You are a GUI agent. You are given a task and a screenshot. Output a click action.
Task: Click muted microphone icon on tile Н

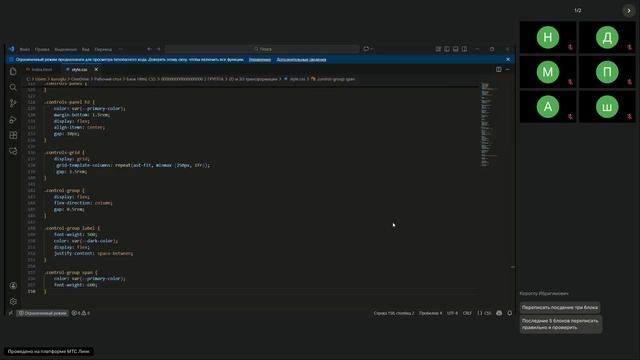[570, 47]
